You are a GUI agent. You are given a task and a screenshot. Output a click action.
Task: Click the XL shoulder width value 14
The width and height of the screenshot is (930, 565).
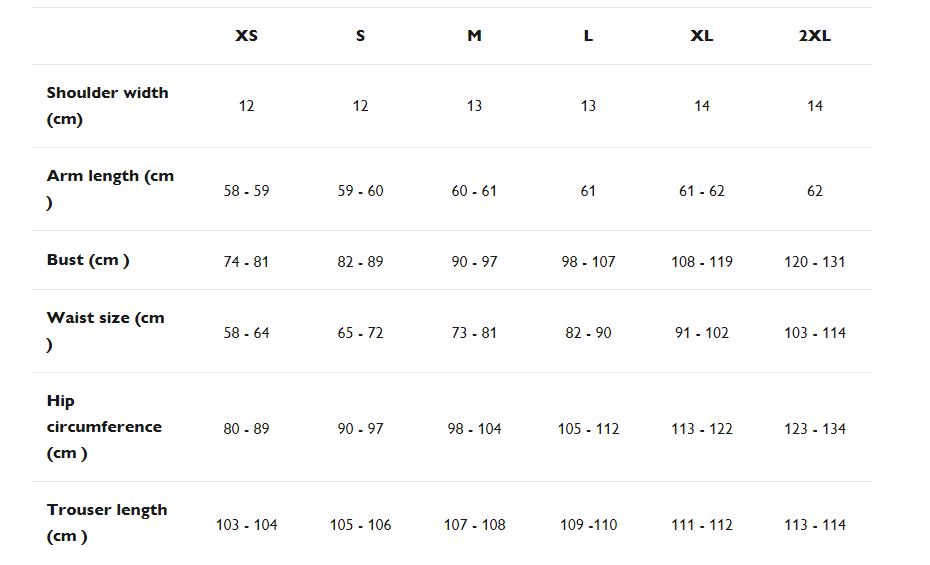702,106
